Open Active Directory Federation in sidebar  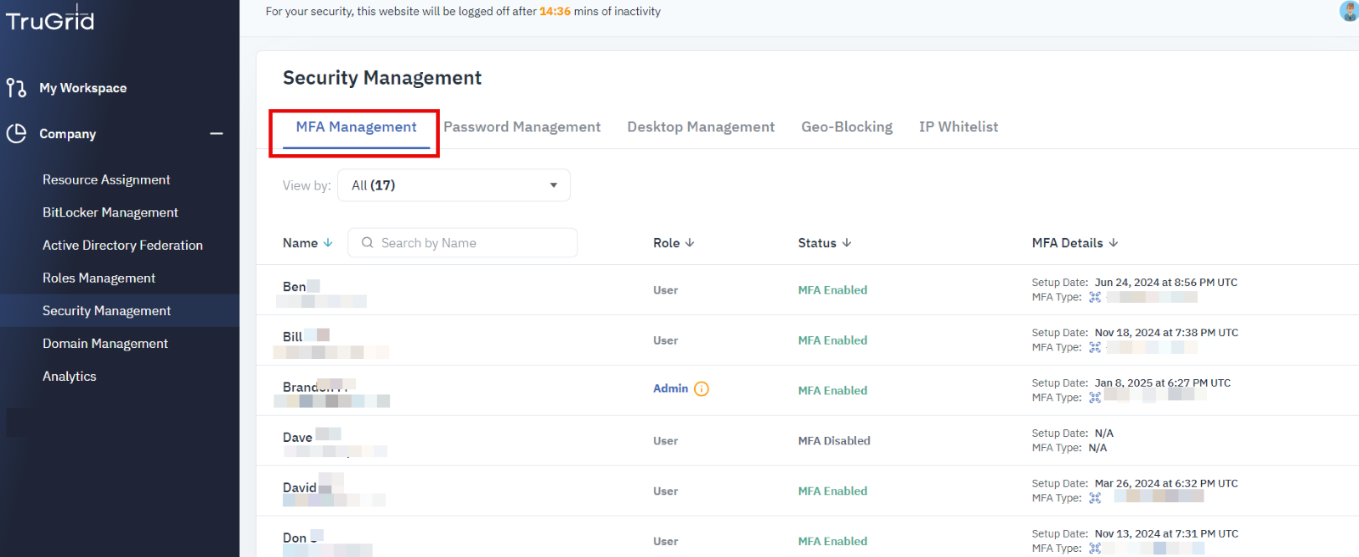(x=120, y=245)
